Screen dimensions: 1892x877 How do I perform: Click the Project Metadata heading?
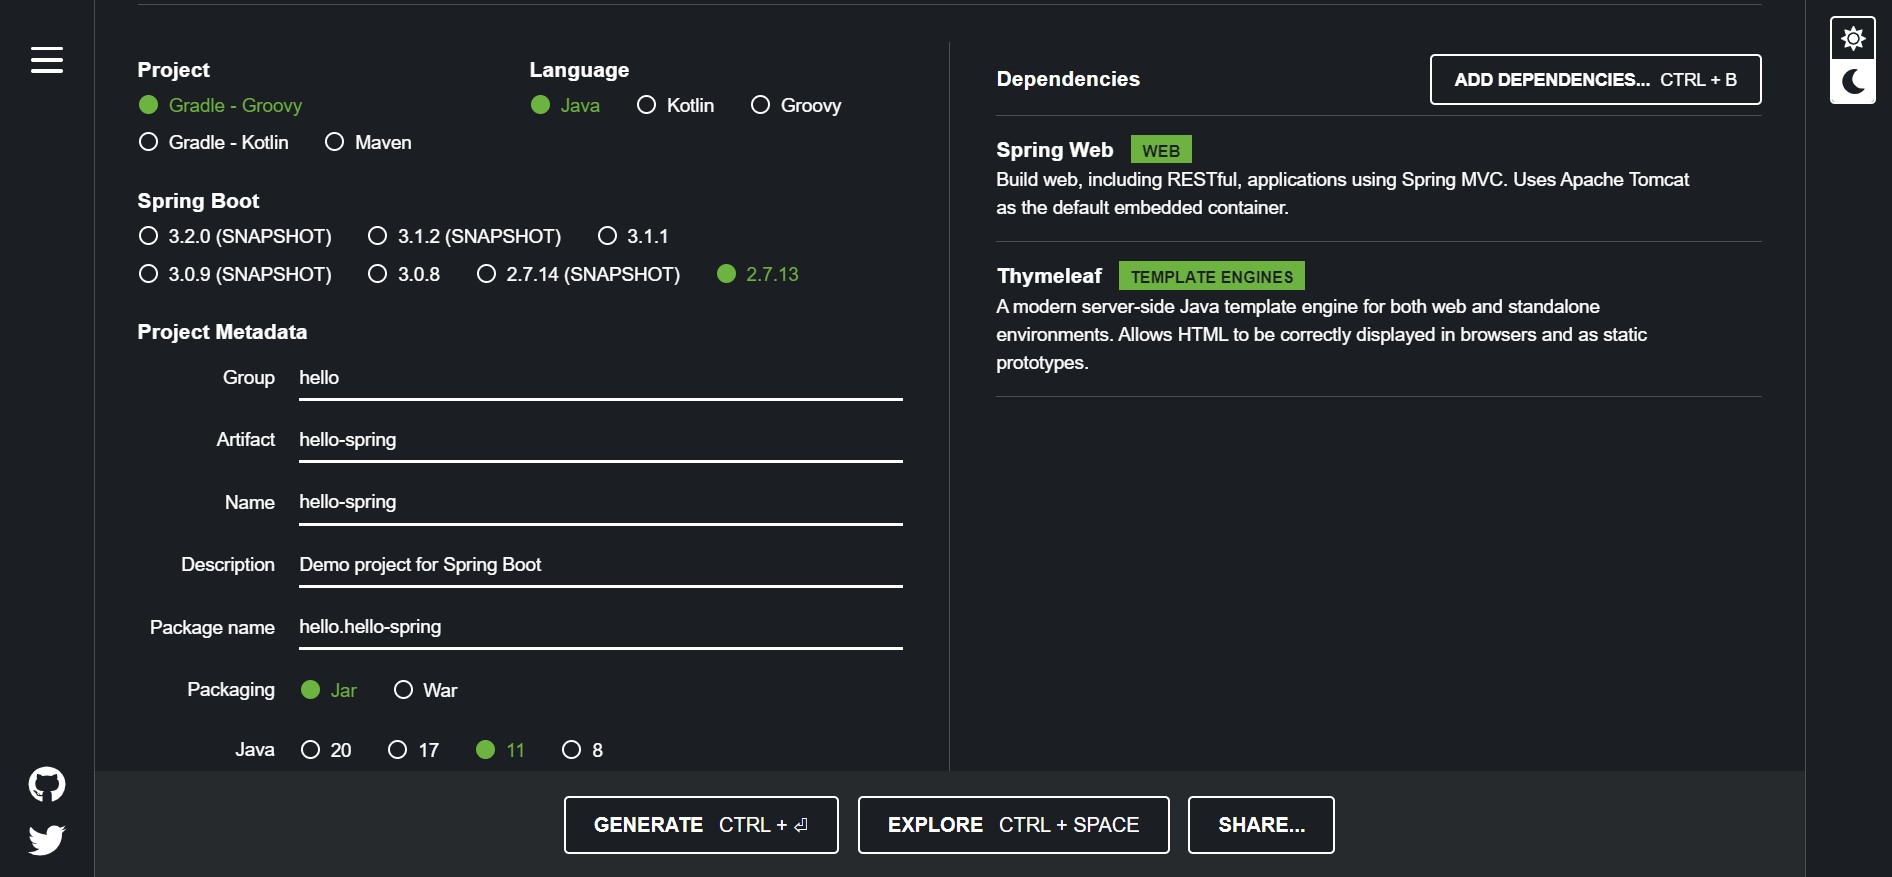(222, 332)
